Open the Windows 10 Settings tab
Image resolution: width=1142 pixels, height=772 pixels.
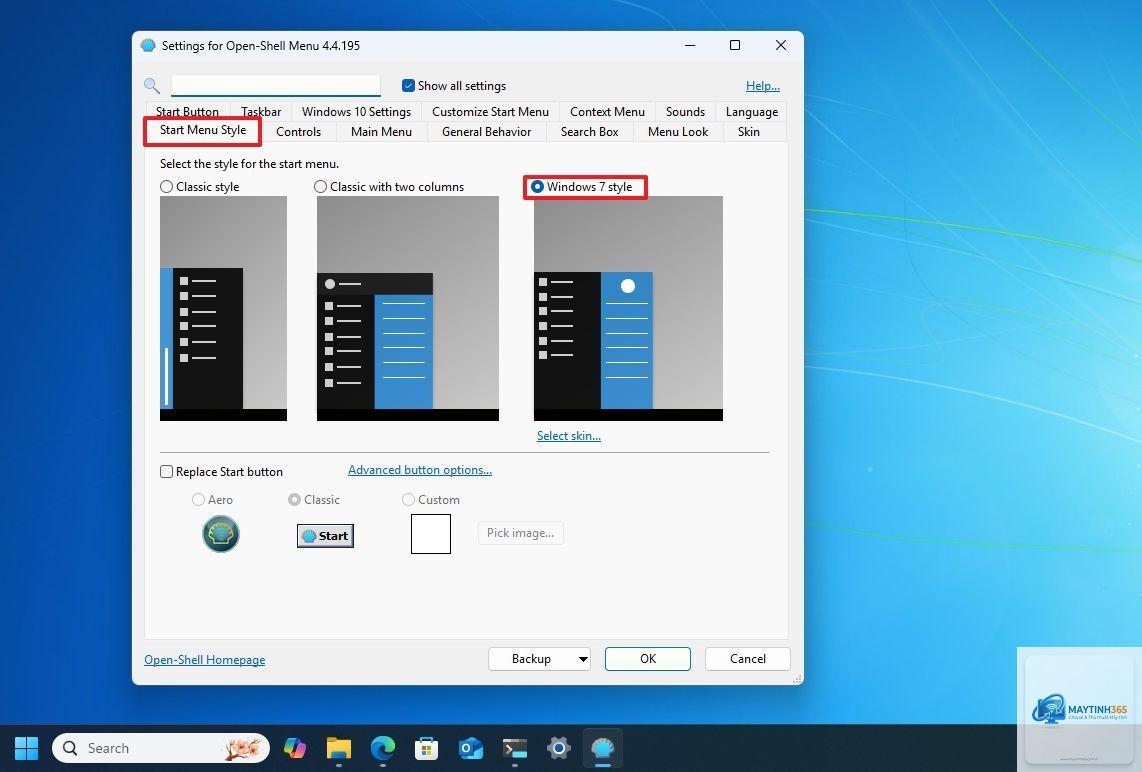pyautogui.click(x=356, y=111)
